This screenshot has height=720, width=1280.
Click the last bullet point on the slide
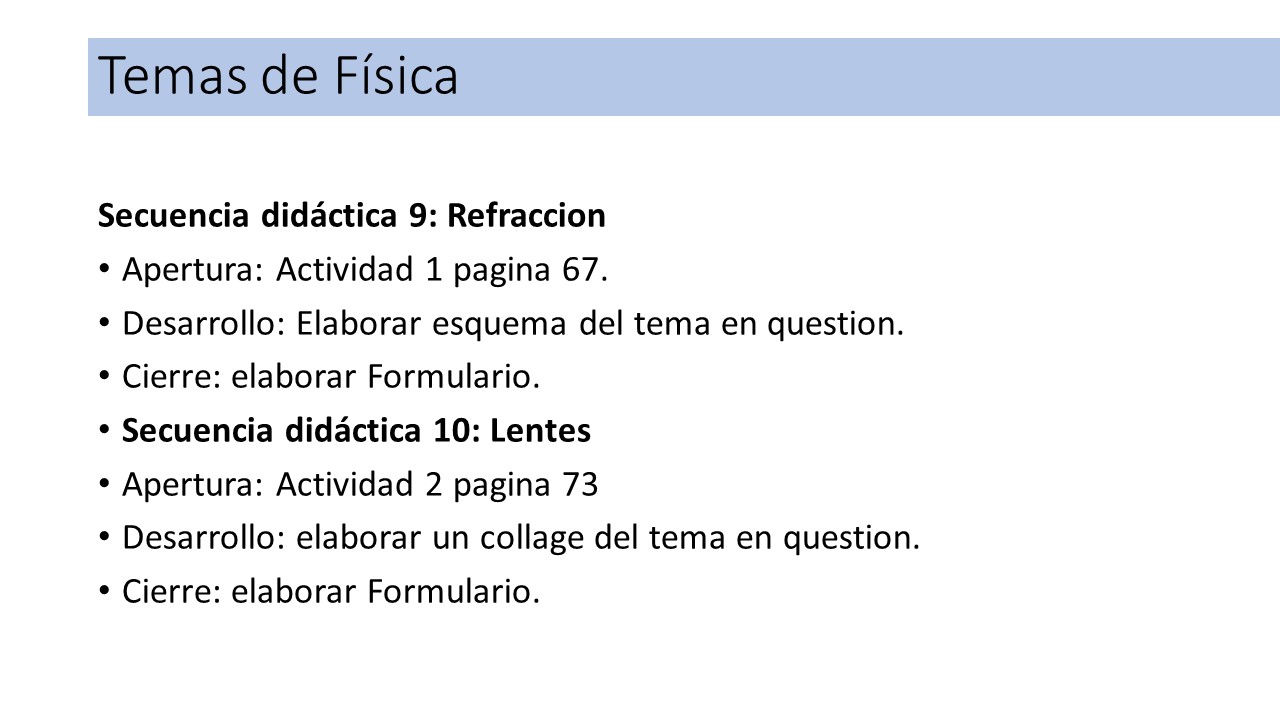(105, 593)
